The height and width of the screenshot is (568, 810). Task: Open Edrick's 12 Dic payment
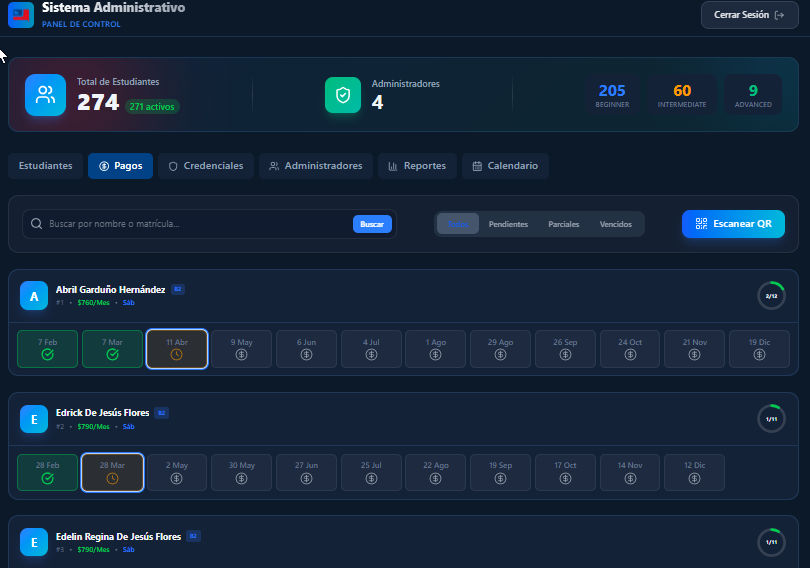click(694, 472)
